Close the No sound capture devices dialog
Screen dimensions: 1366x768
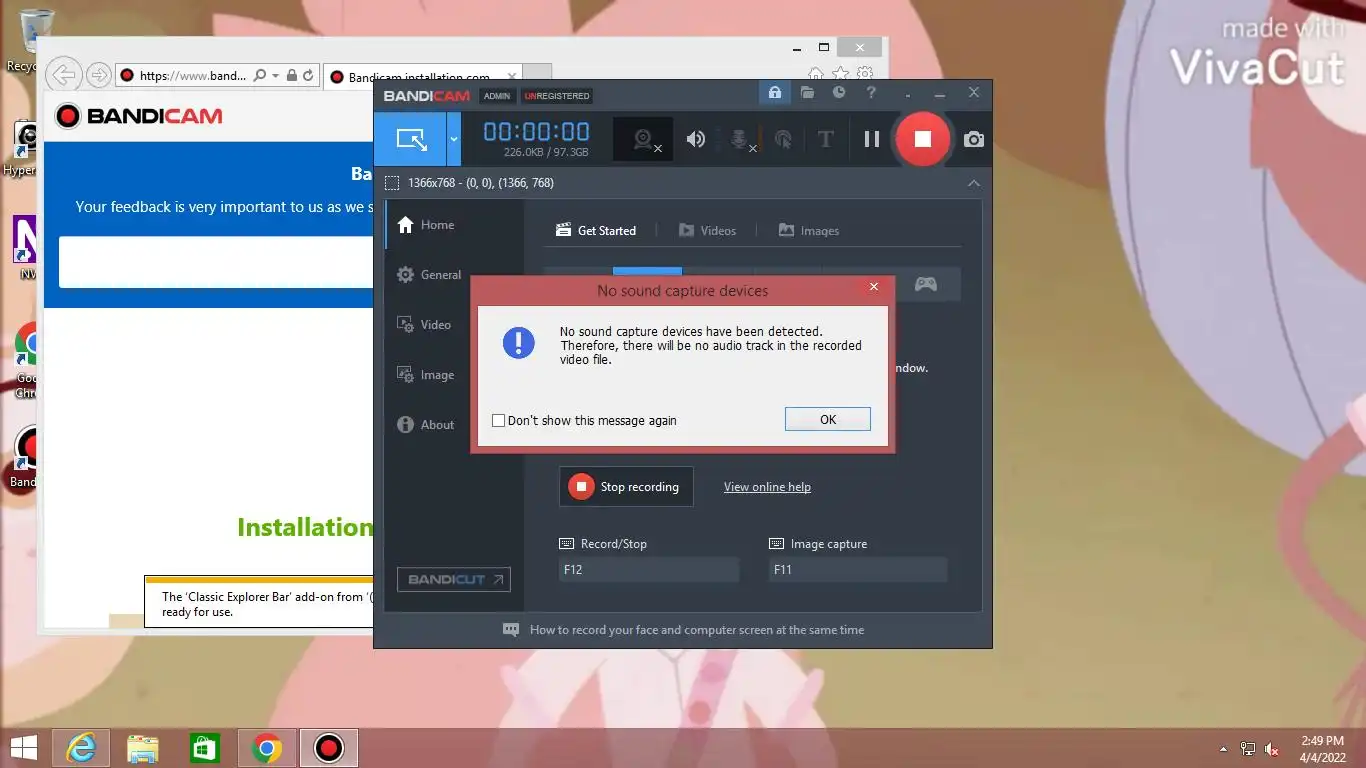click(x=873, y=287)
